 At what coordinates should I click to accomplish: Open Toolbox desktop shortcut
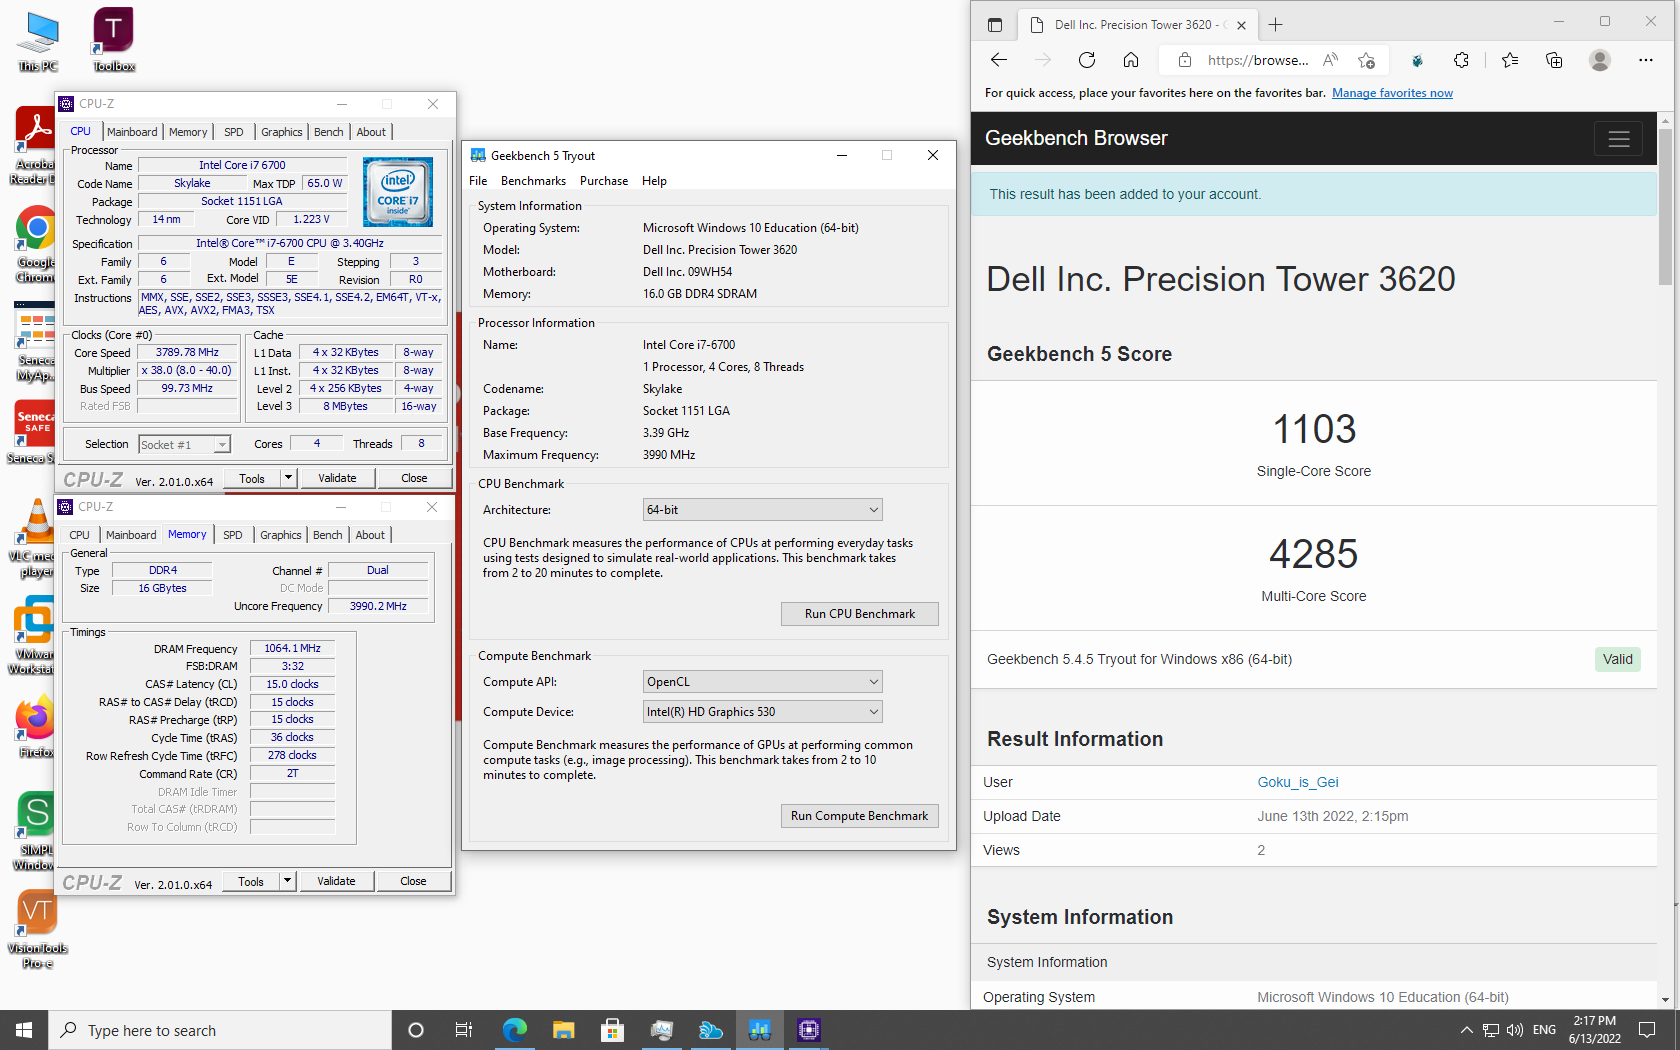113,42
